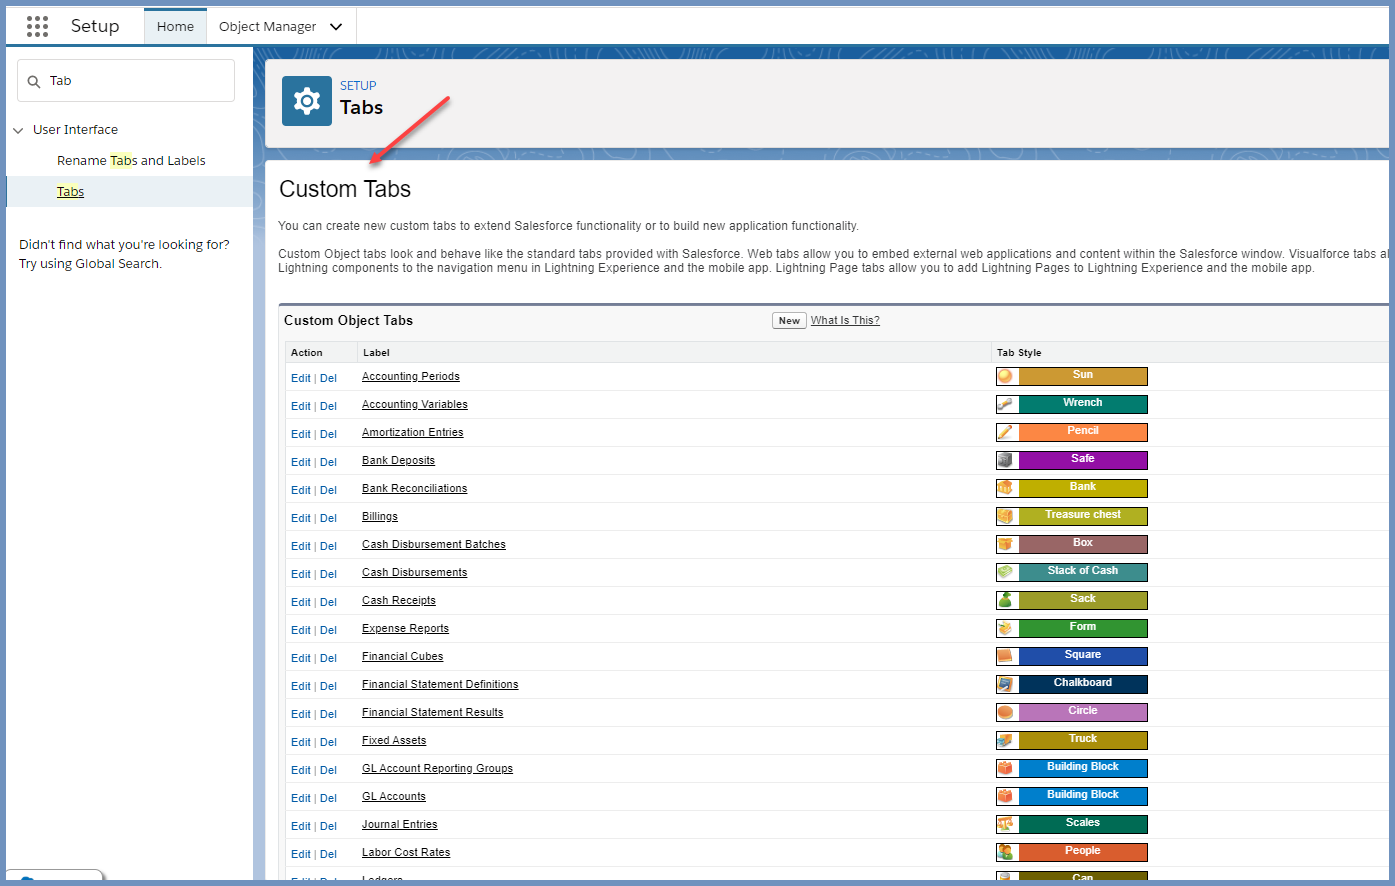
Task: Open the Financial Cubes link
Action: tap(403, 656)
